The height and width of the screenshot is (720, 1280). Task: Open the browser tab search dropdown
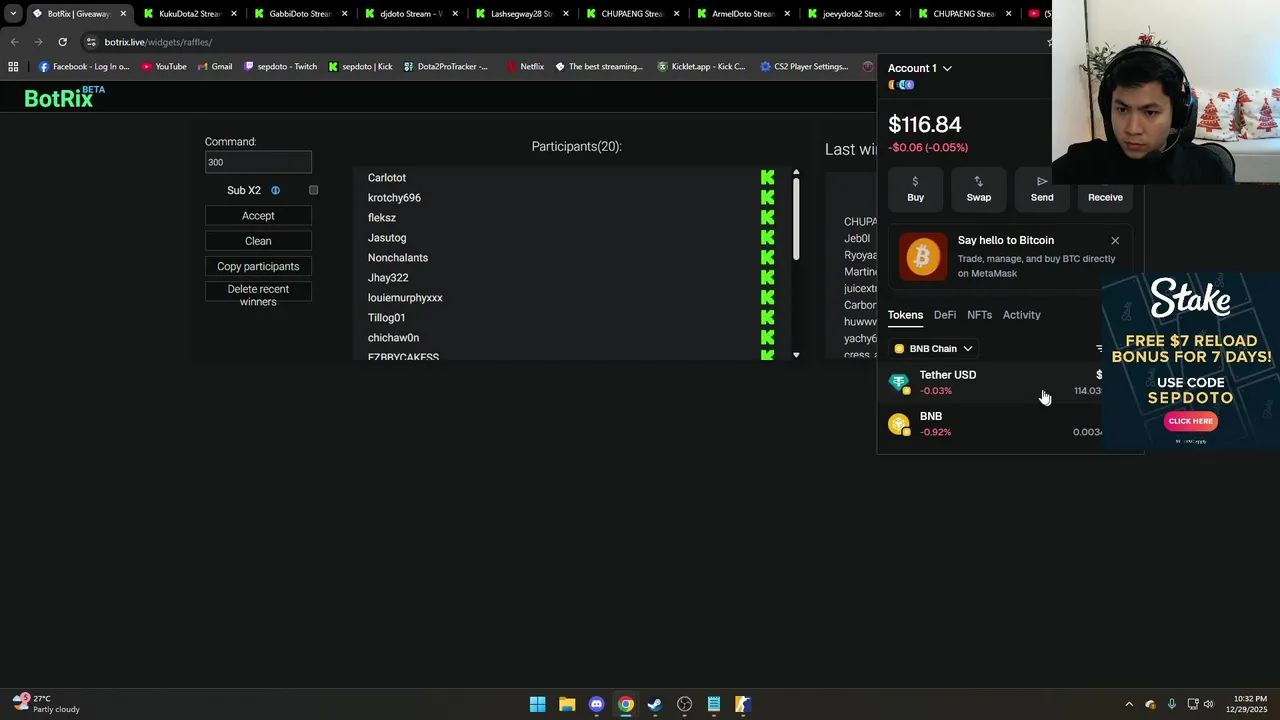click(12, 14)
